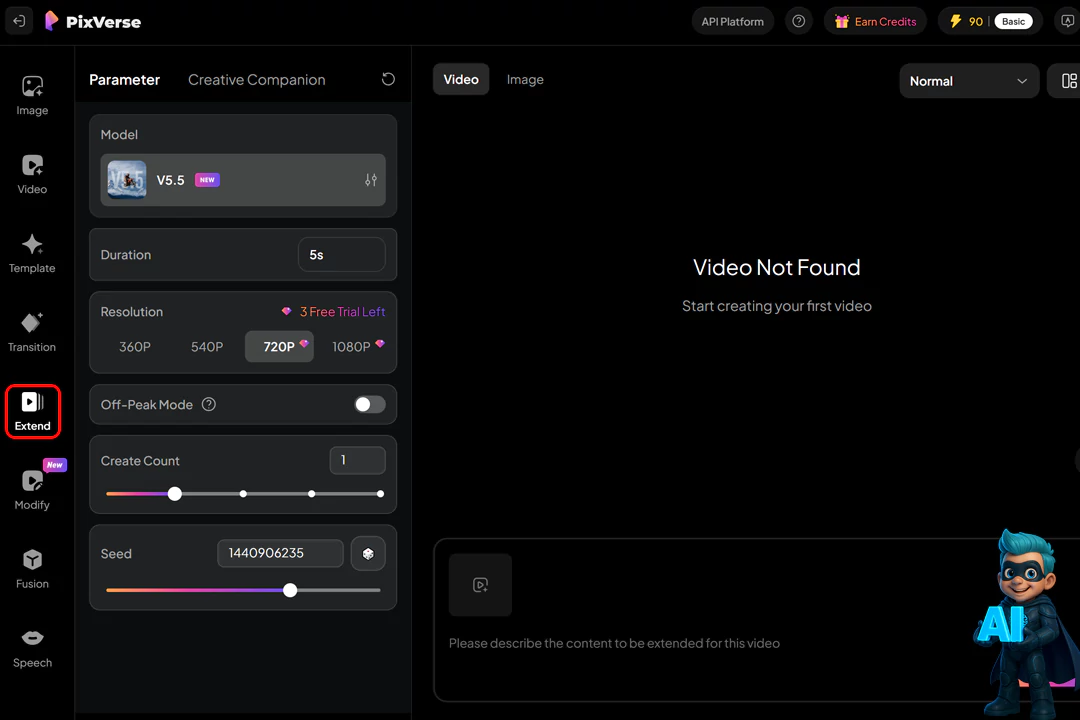Viewport: 1080px width, 720px height.
Task: Open the Transition tool
Action: click(x=32, y=333)
